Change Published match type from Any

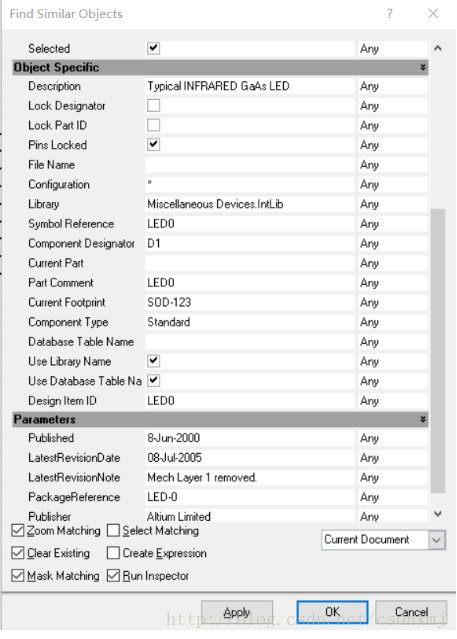393,438
